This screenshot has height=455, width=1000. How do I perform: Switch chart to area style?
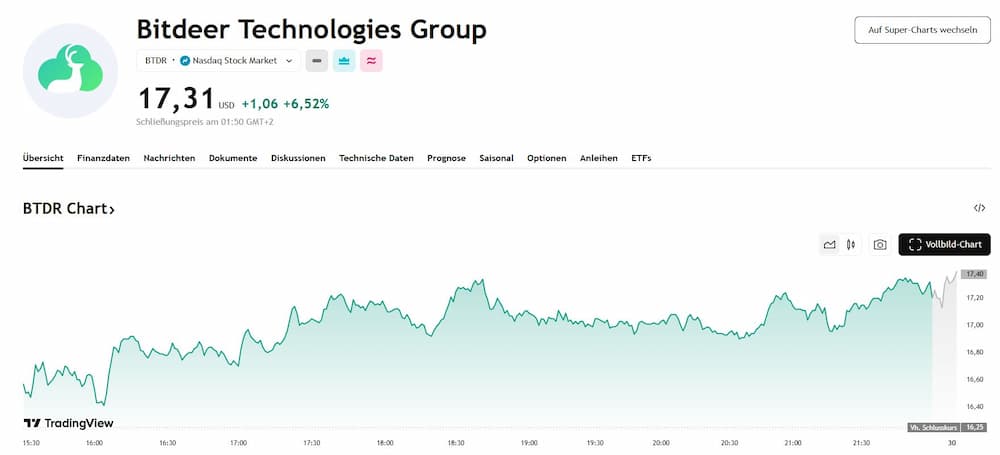(829, 244)
